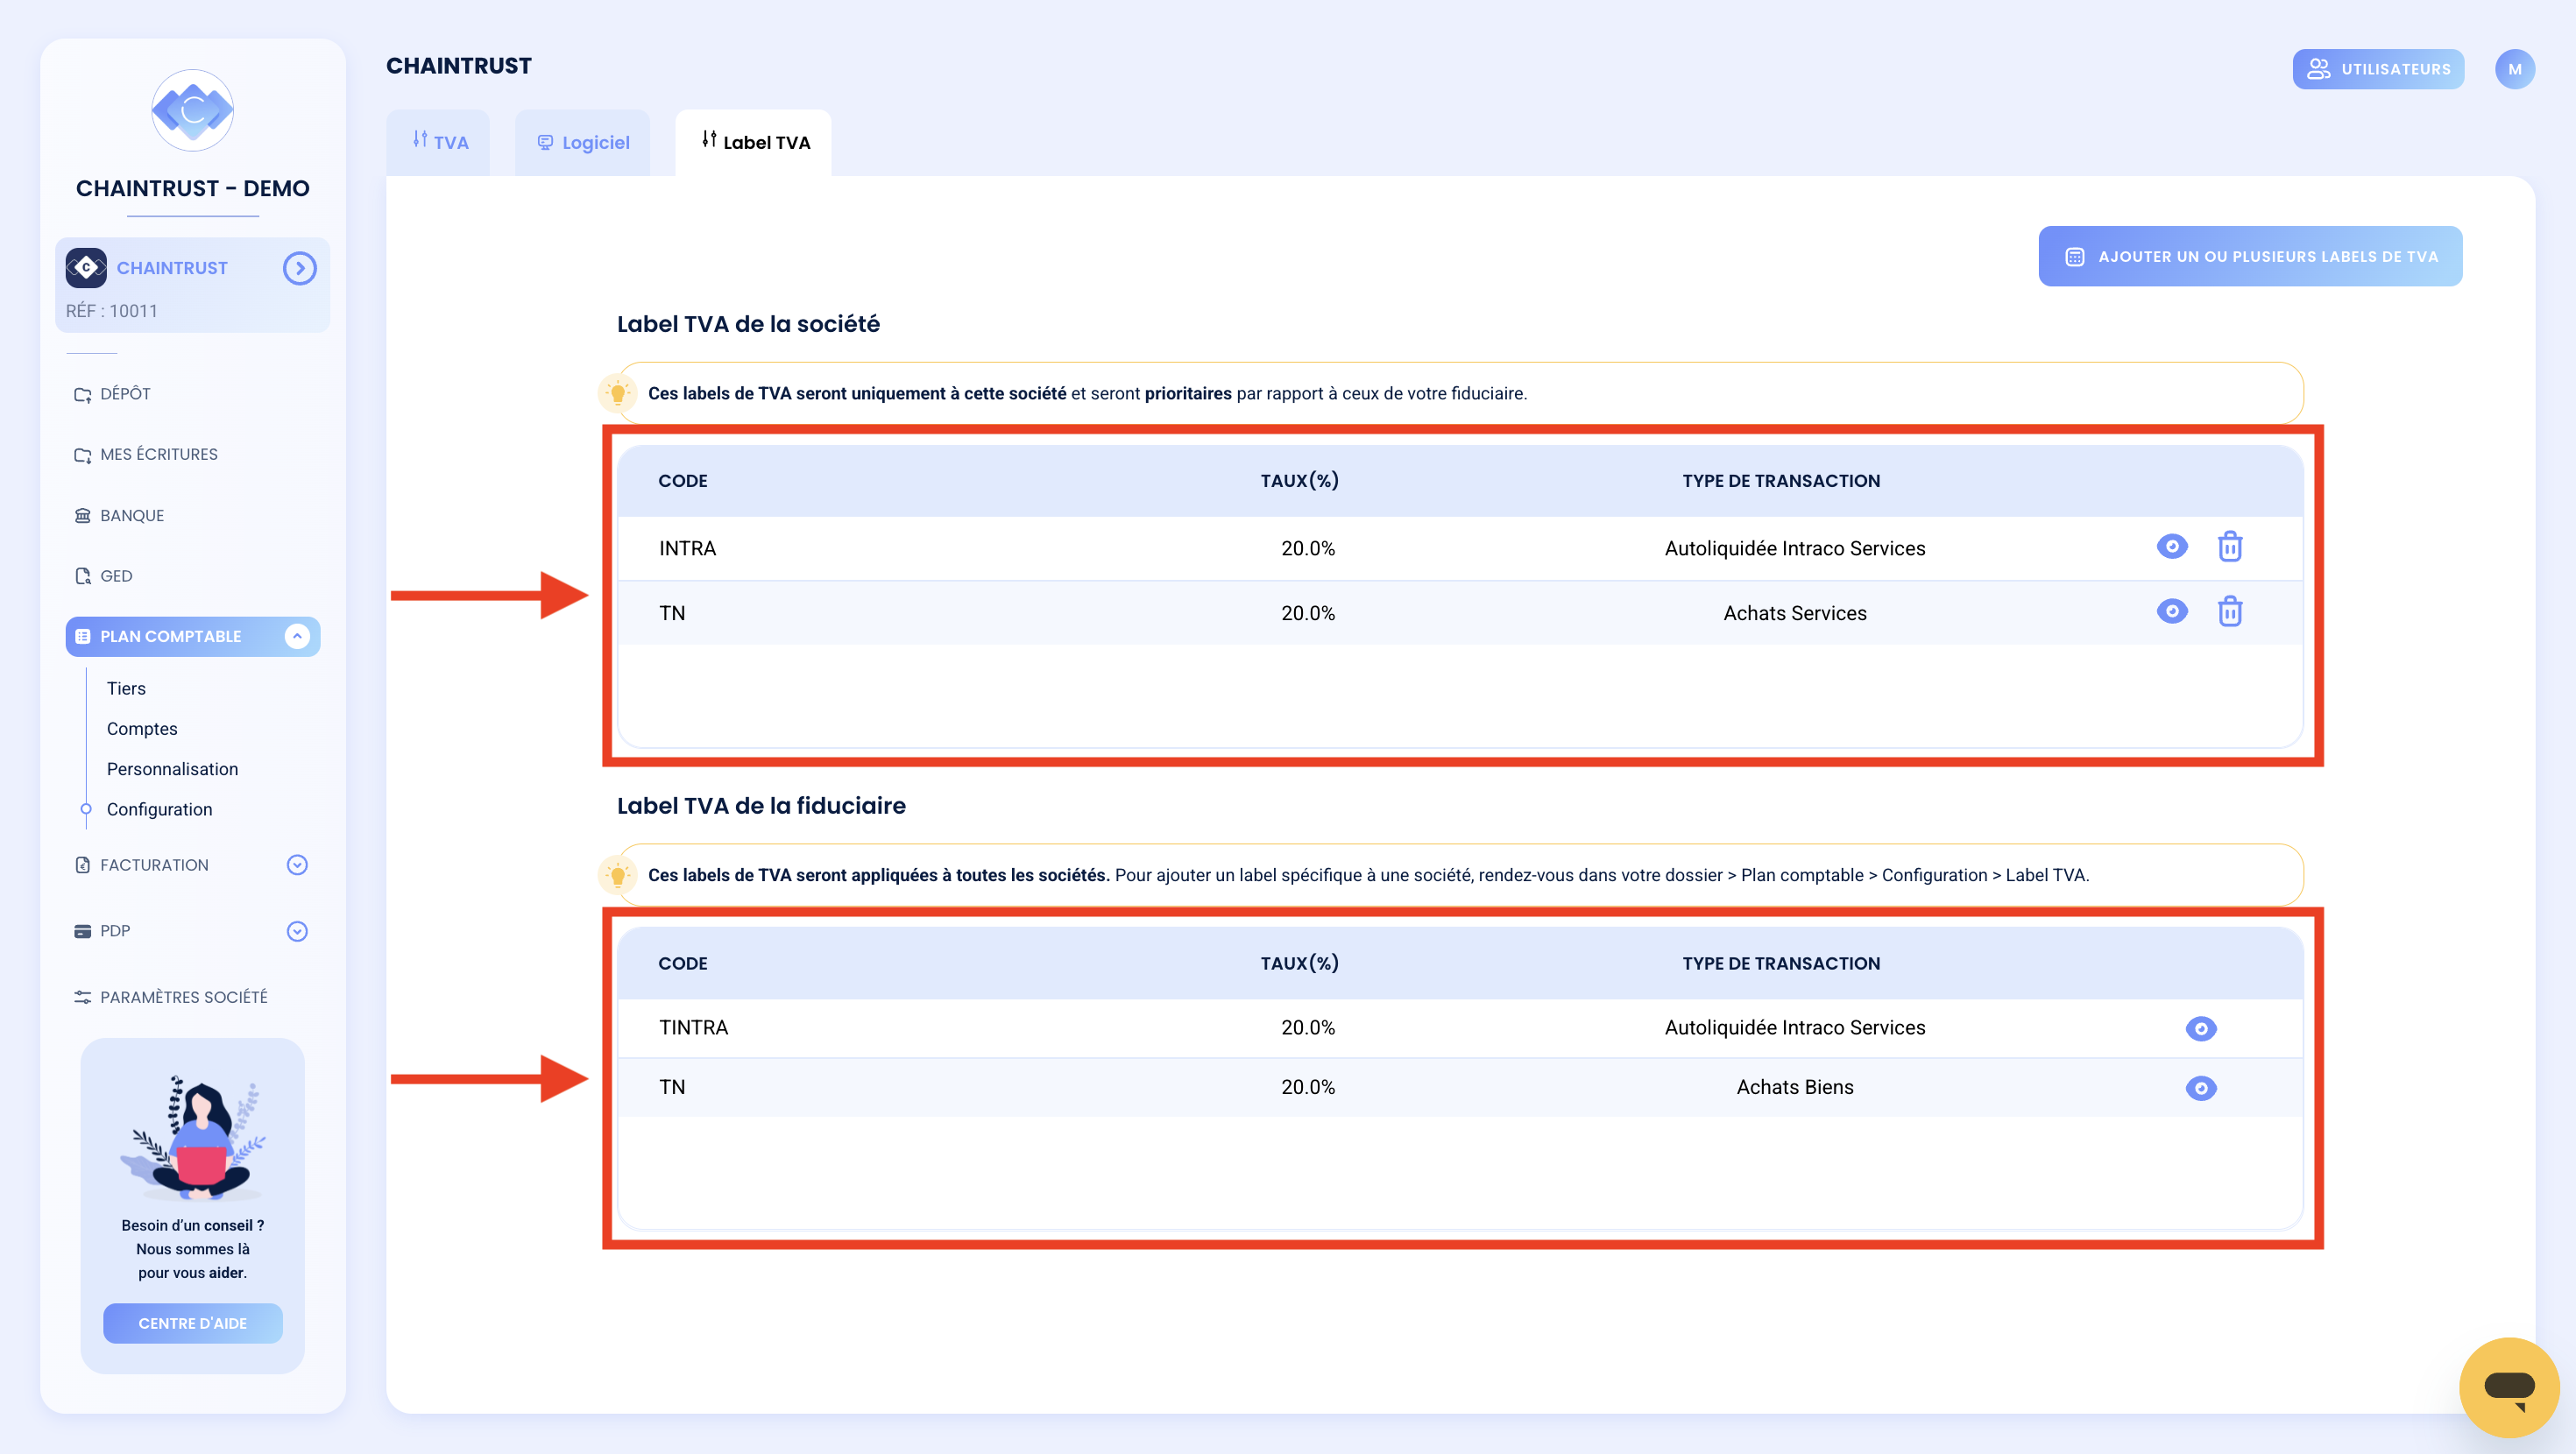Click 'Autoliquidée Intraco Services' in INTRA row
This screenshot has height=1454, width=2576.
pyautogui.click(x=1795, y=548)
